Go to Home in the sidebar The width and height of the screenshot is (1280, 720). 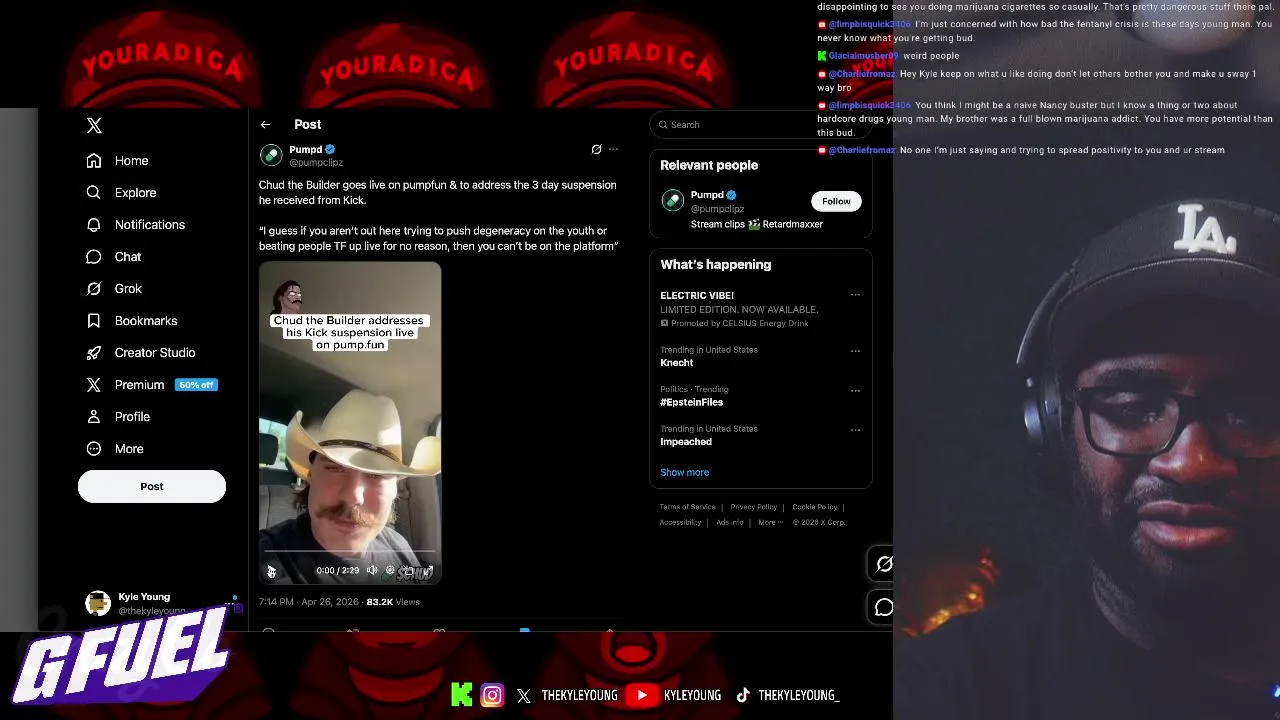tap(118, 161)
